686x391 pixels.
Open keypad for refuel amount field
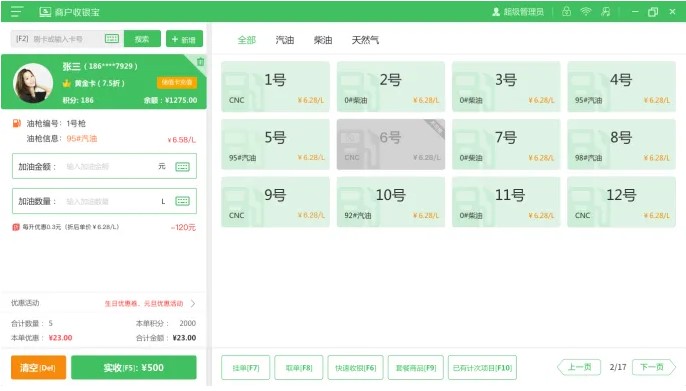point(182,166)
